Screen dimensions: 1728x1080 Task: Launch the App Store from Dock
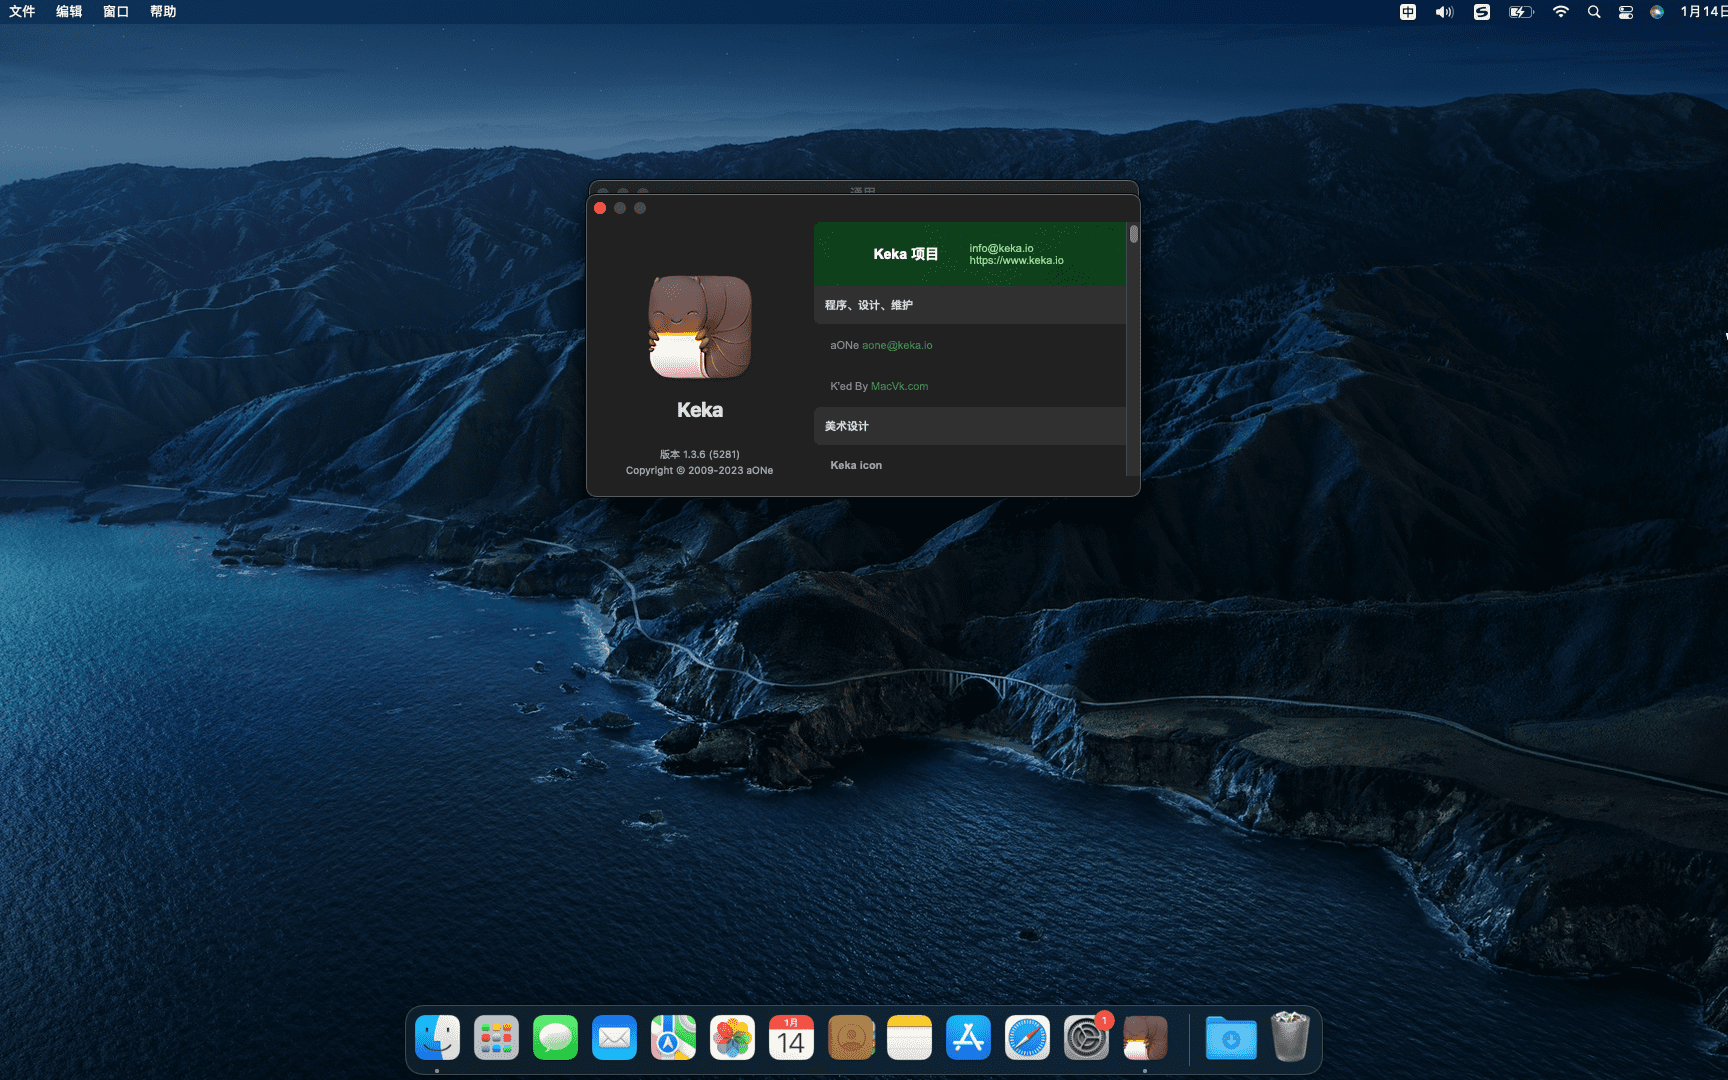click(x=968, y=1038)
